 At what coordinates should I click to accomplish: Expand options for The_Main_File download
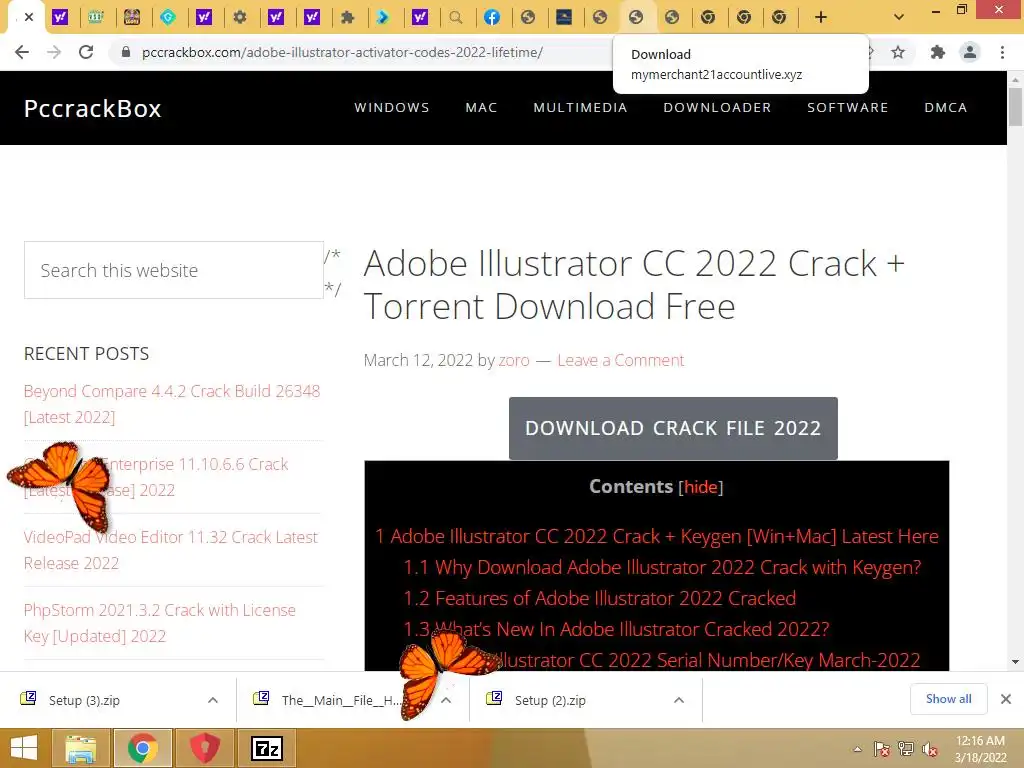[x=446, y=700]
